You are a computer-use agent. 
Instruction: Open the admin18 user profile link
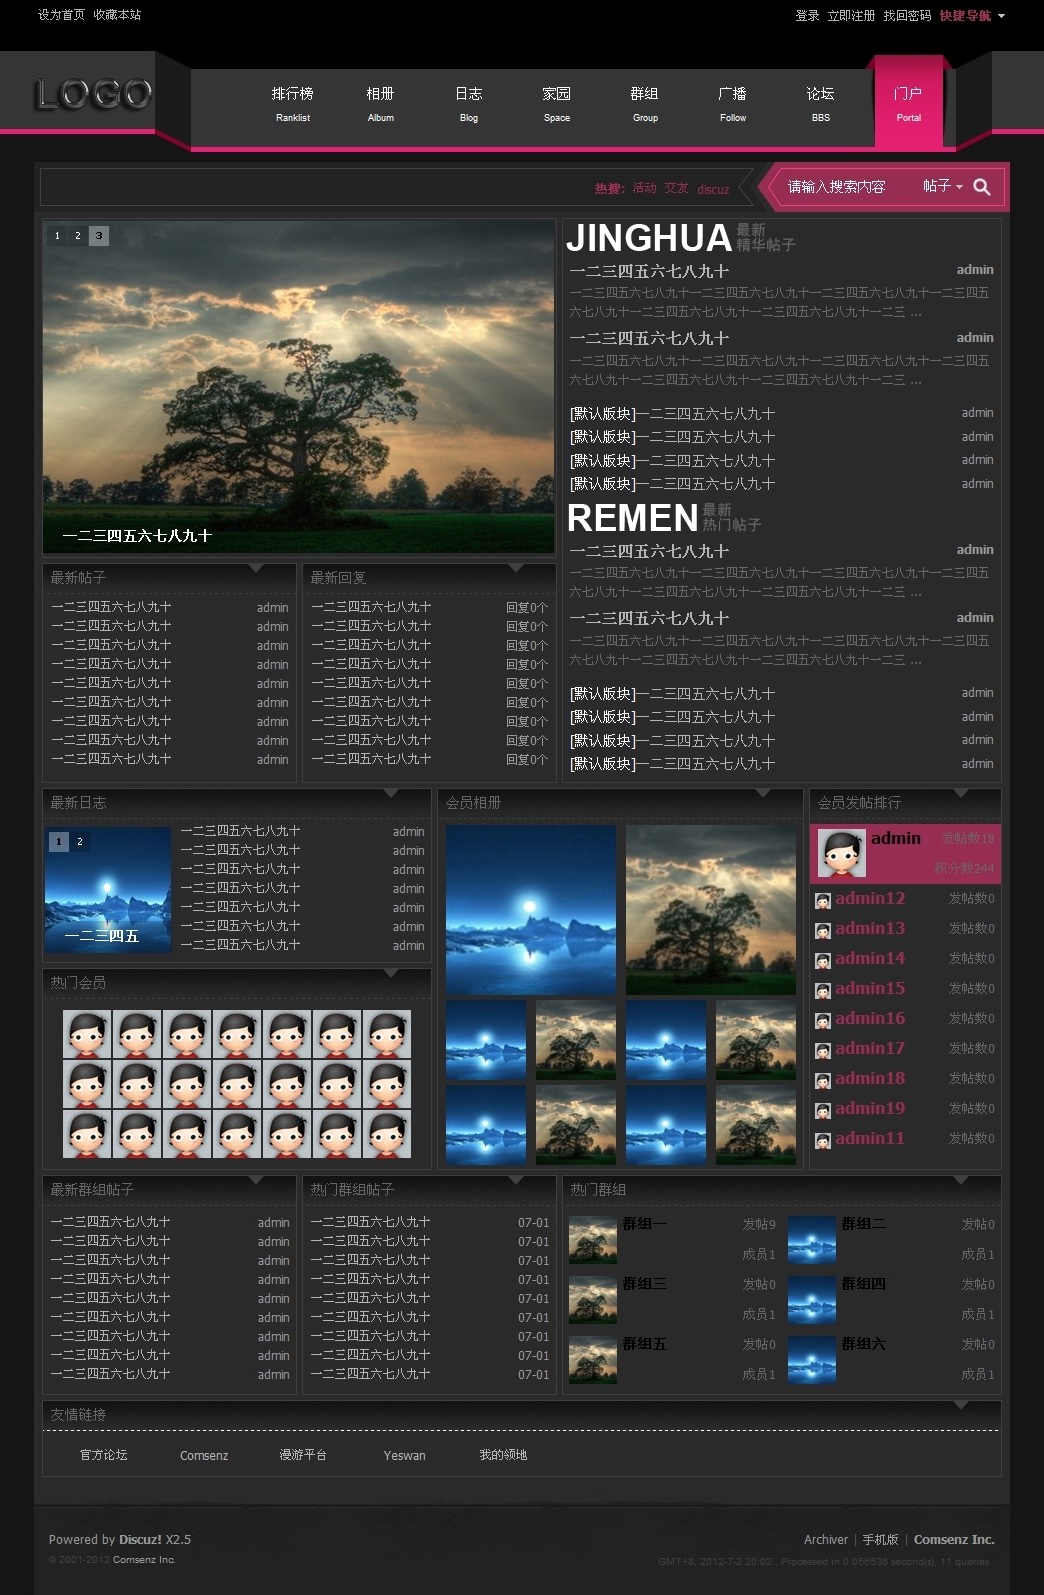(x=870, y=1079)
